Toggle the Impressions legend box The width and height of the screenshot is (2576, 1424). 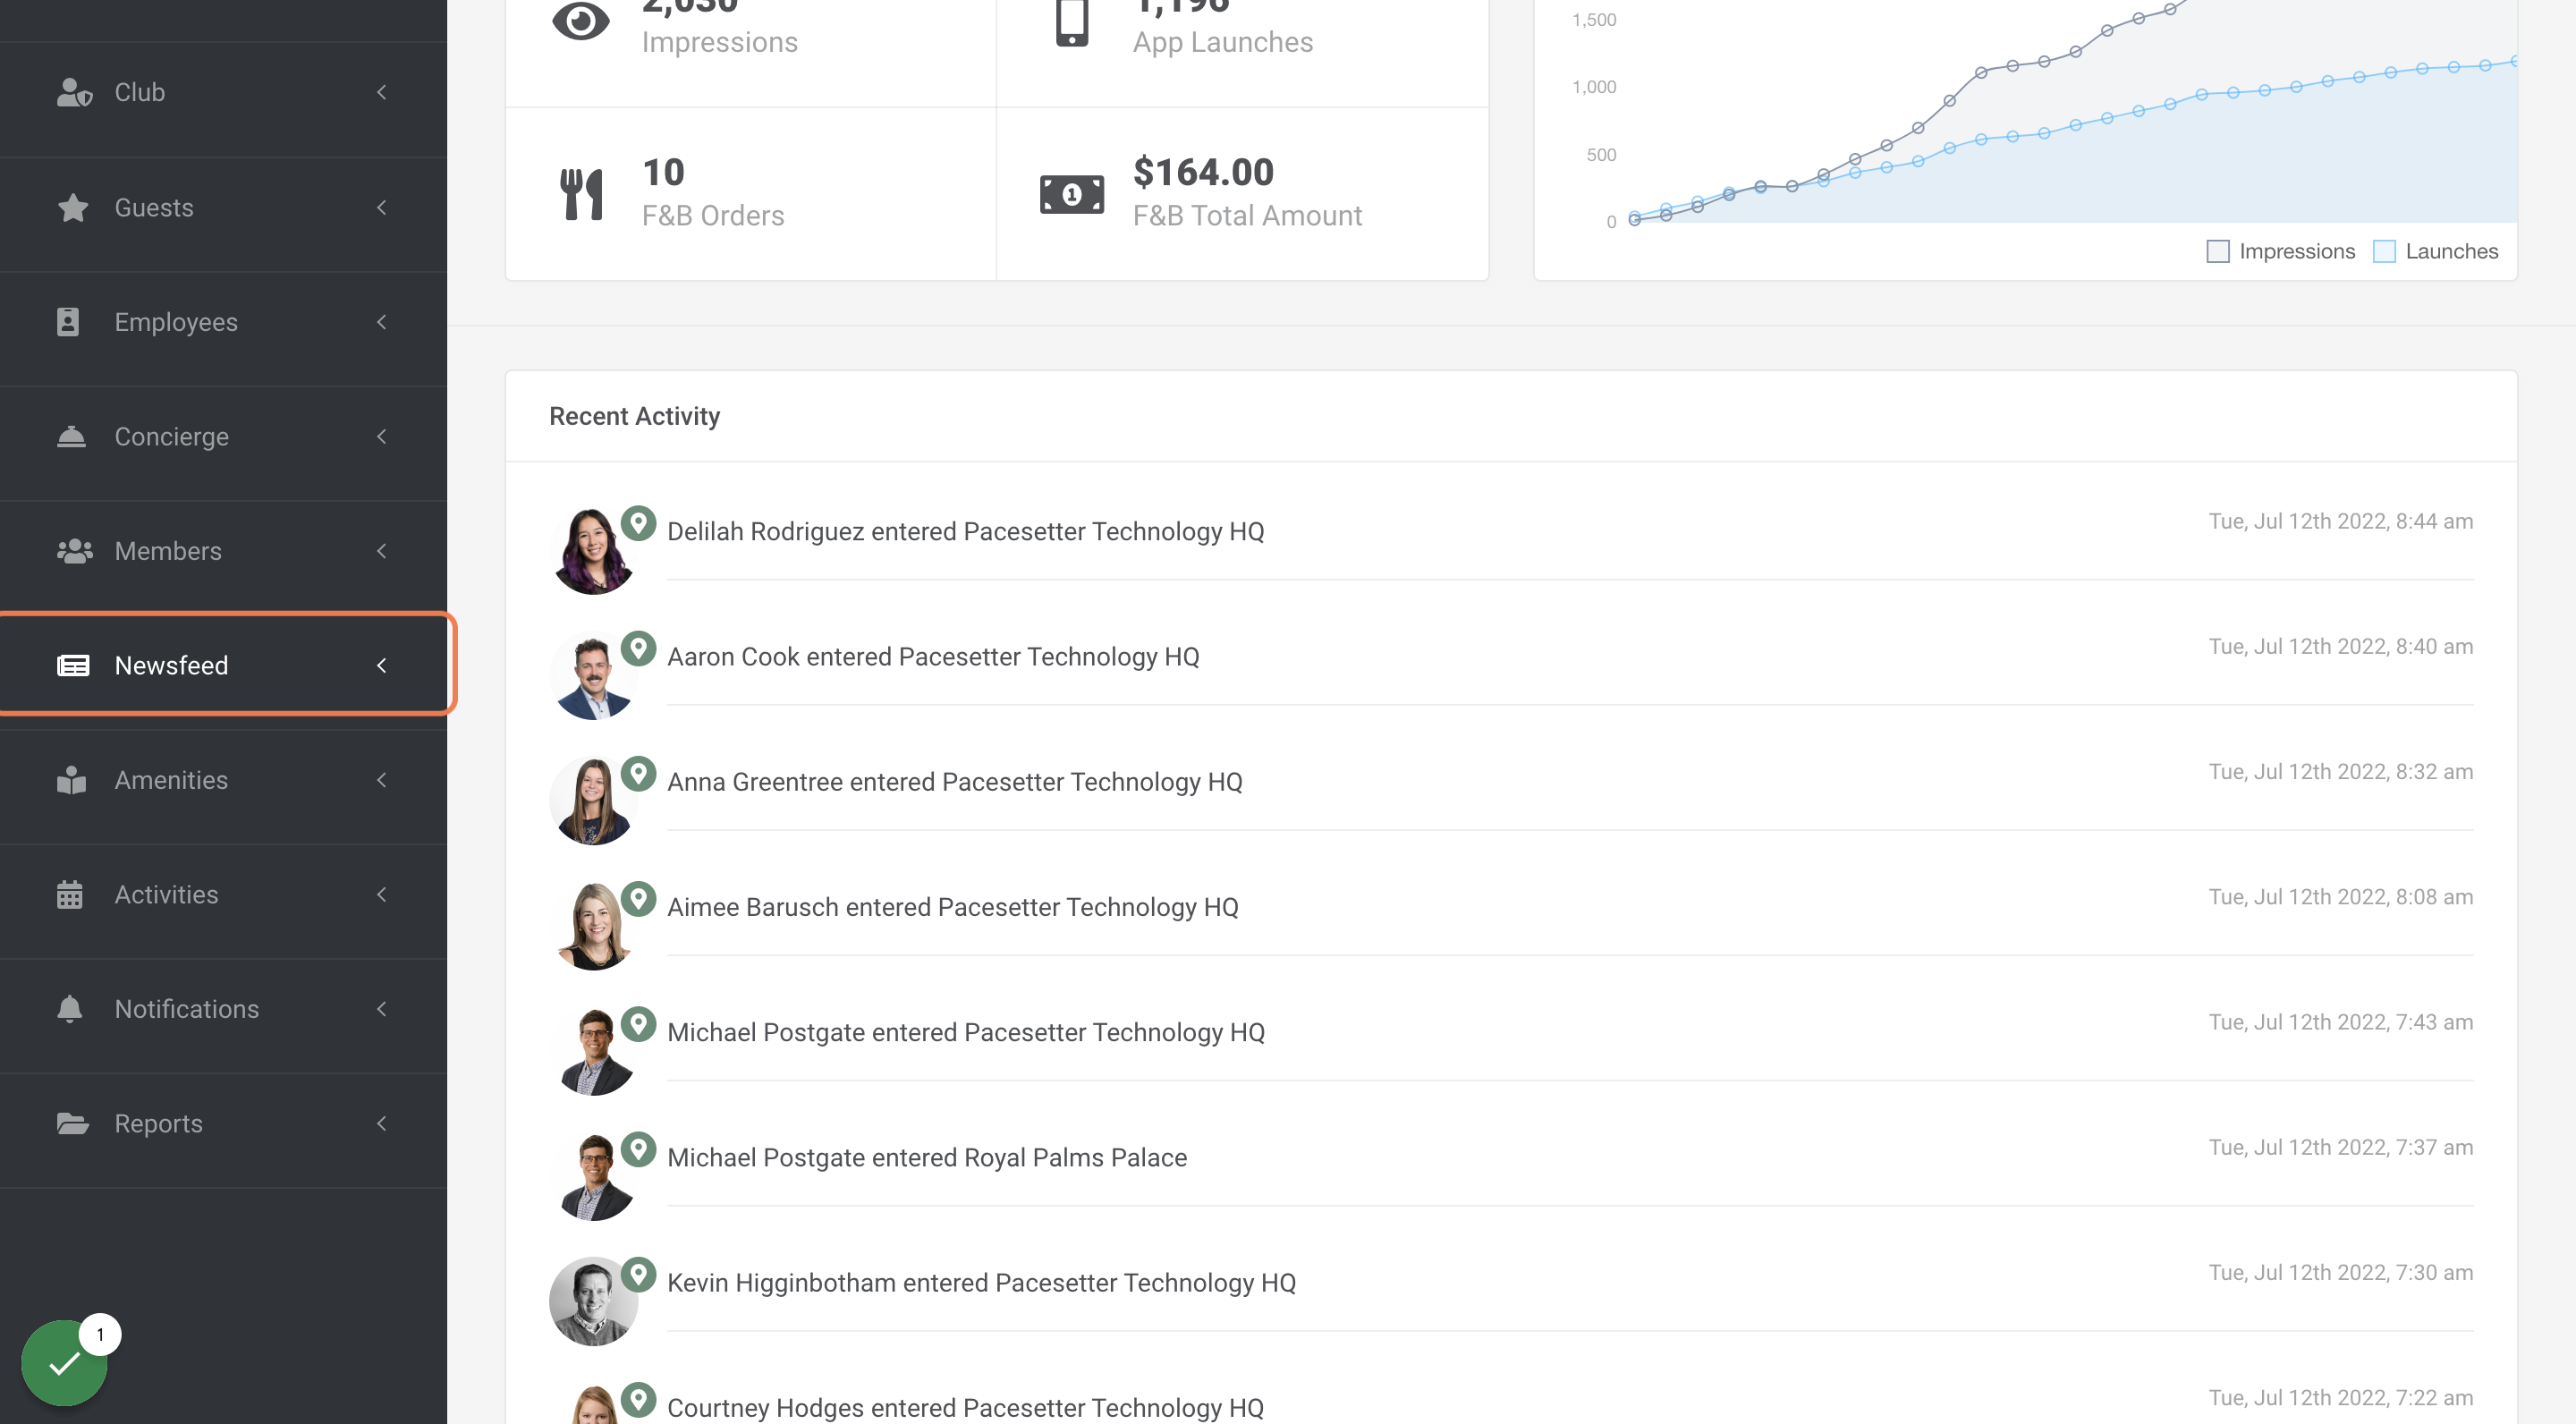click(x=2218, y=251)
